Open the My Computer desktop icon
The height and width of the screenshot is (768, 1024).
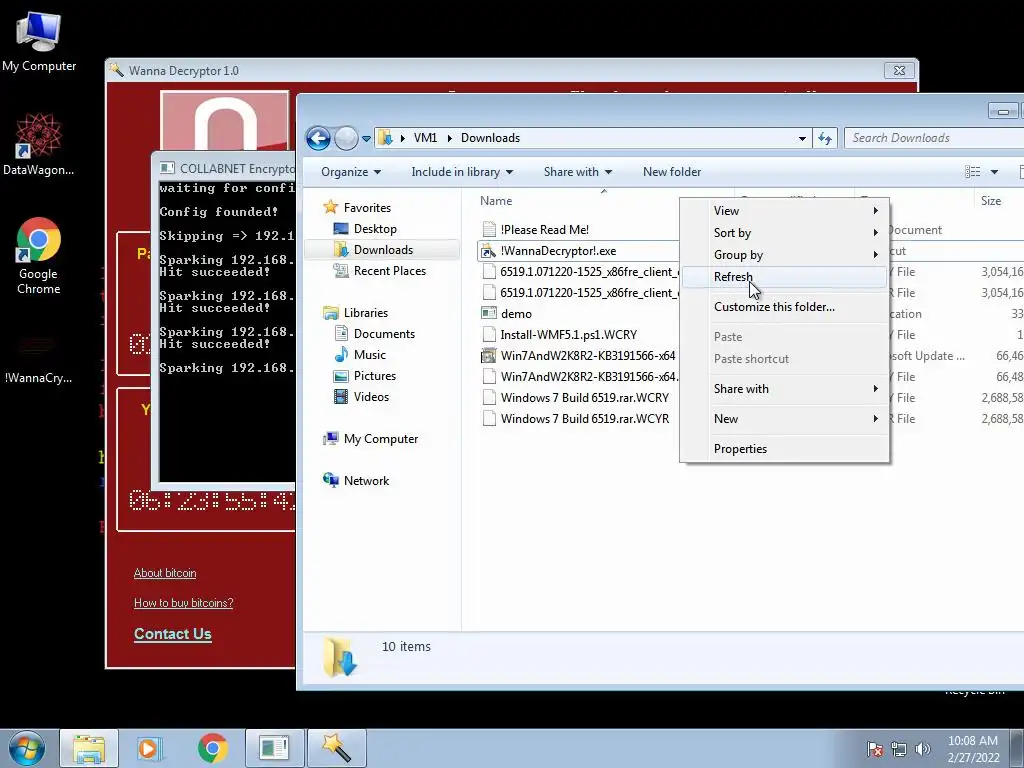[x=39, y=40]
